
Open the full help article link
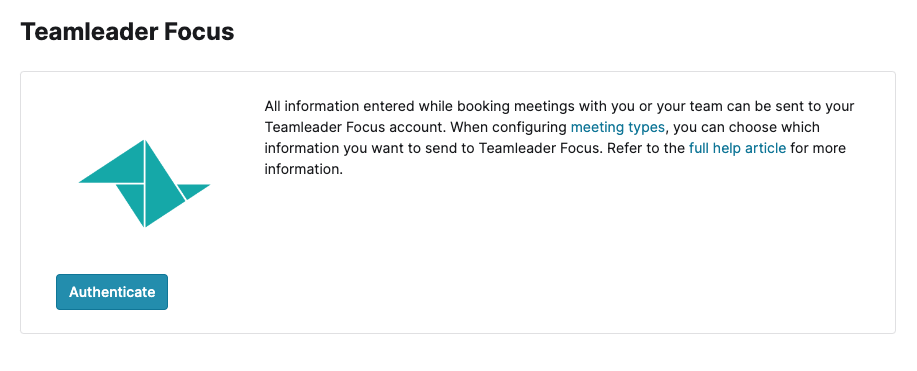pos(737,148)
